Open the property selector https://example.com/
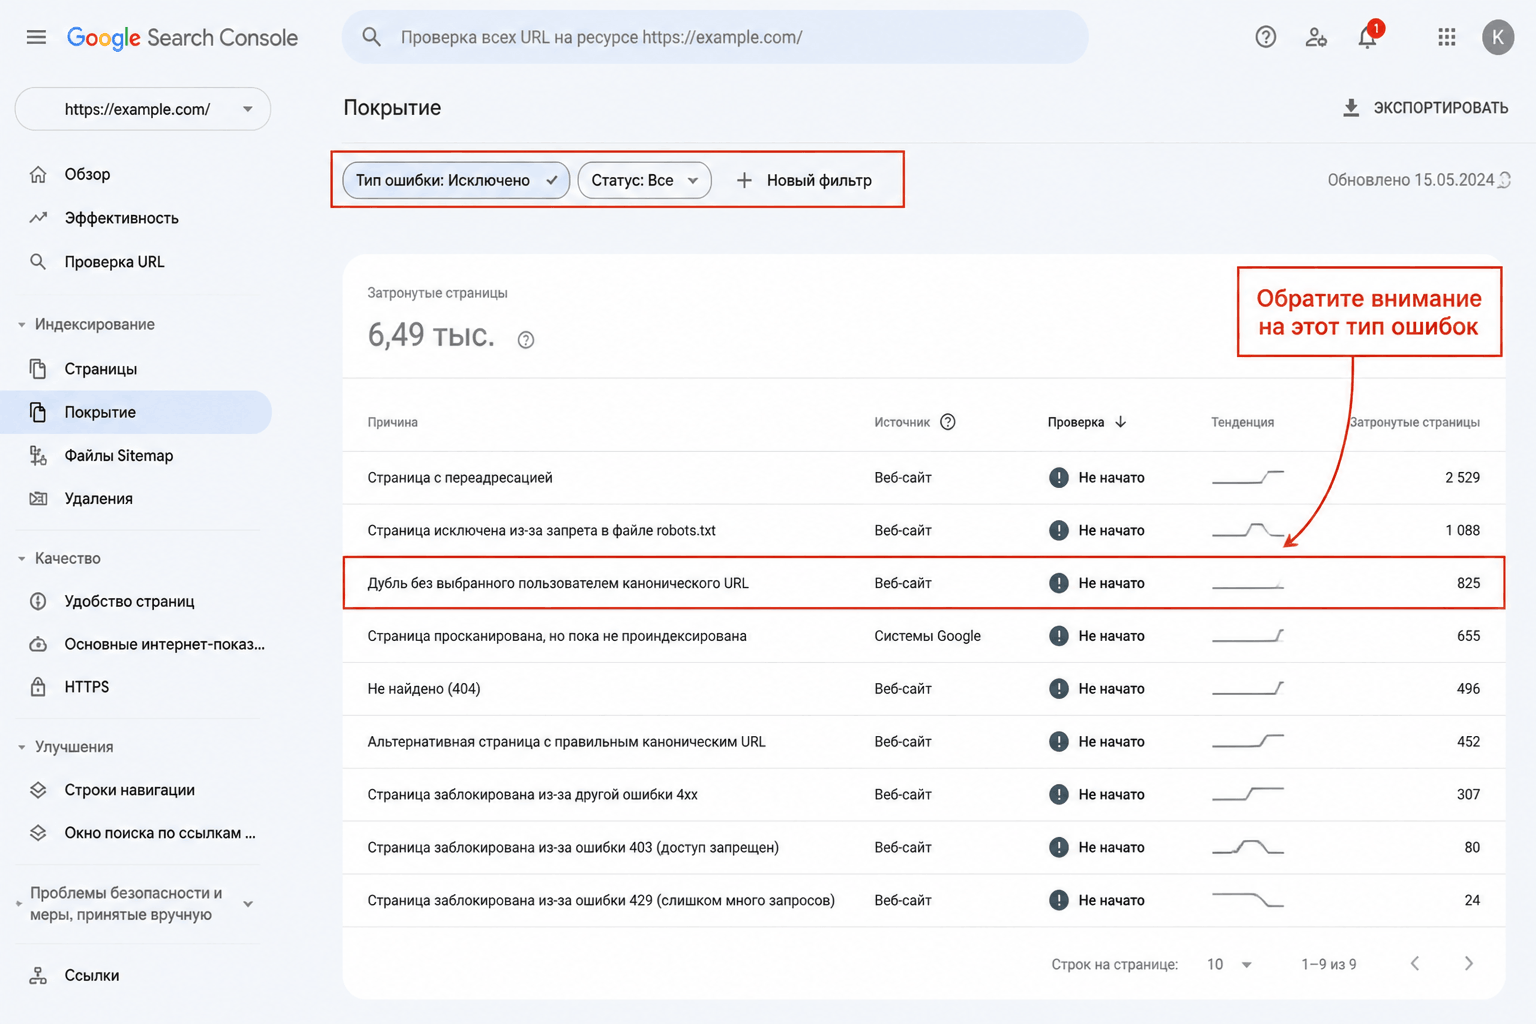This screenshot has height=1024, width=1536. point(143,109)
